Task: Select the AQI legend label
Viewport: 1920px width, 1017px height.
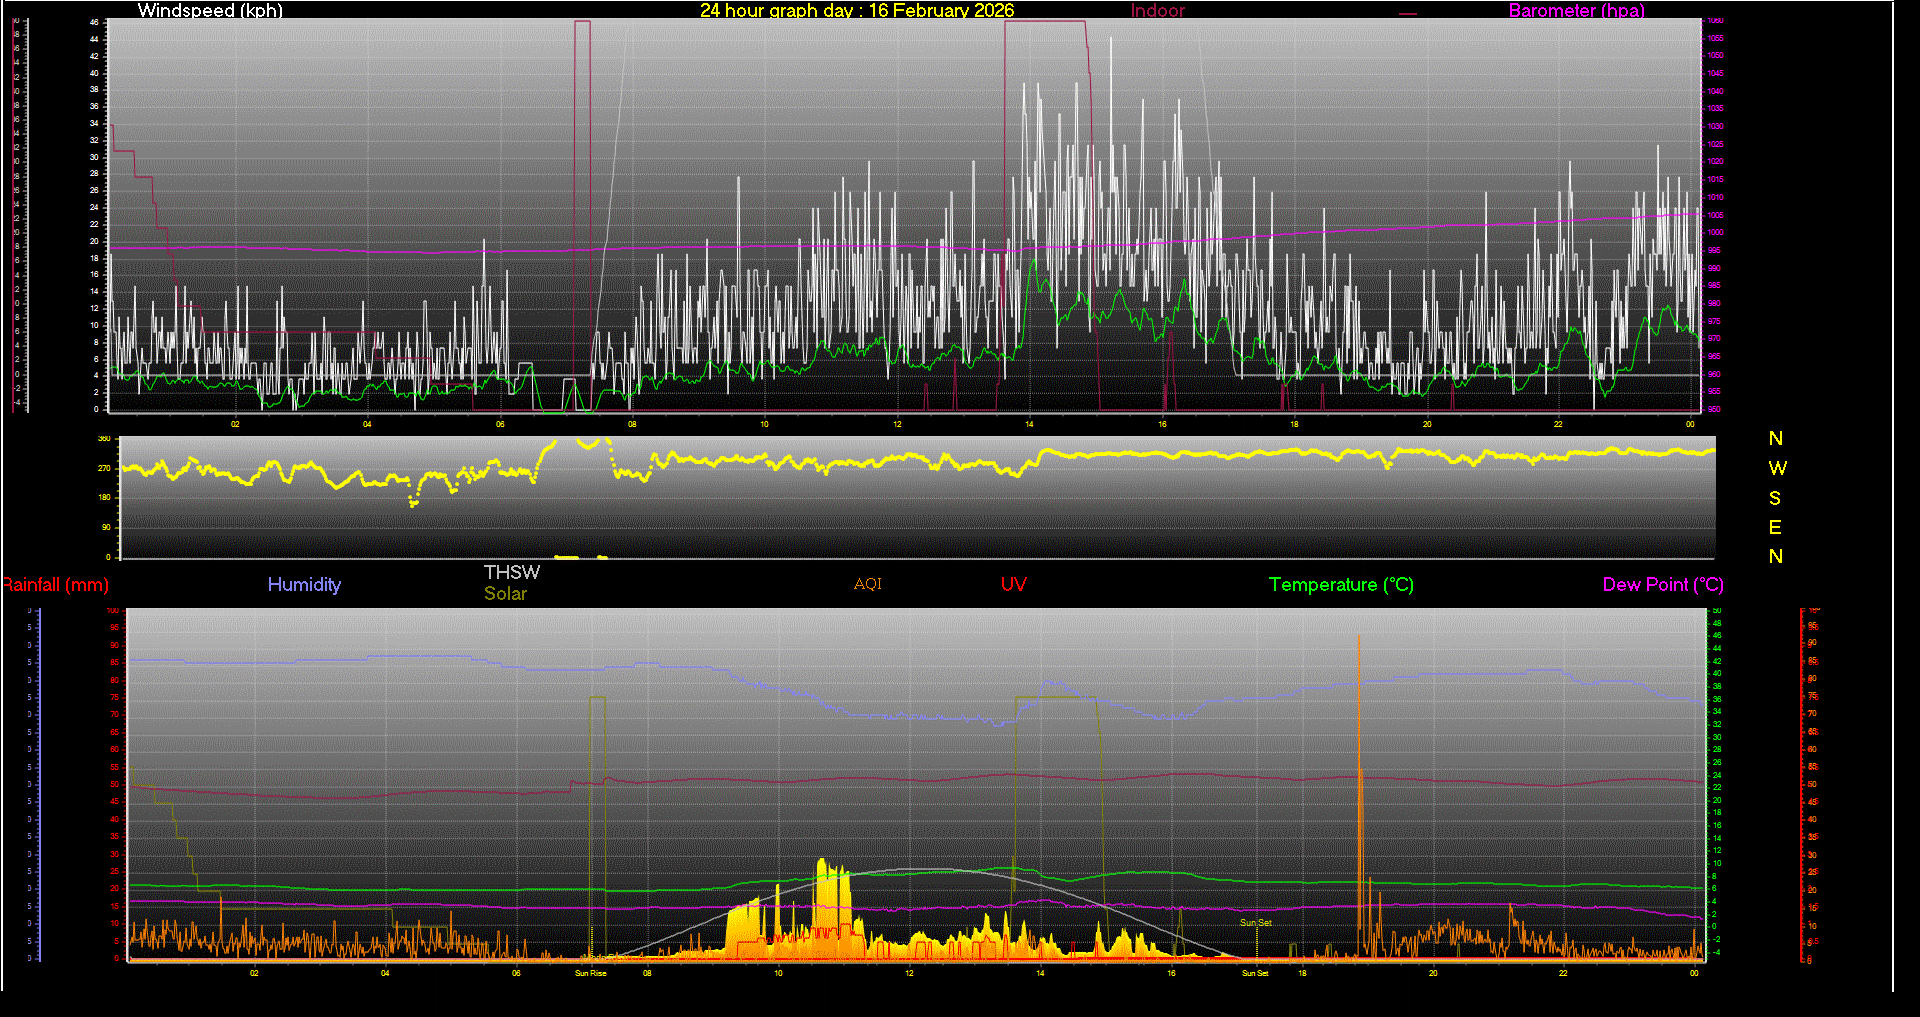Action: (x=867, y=584)
